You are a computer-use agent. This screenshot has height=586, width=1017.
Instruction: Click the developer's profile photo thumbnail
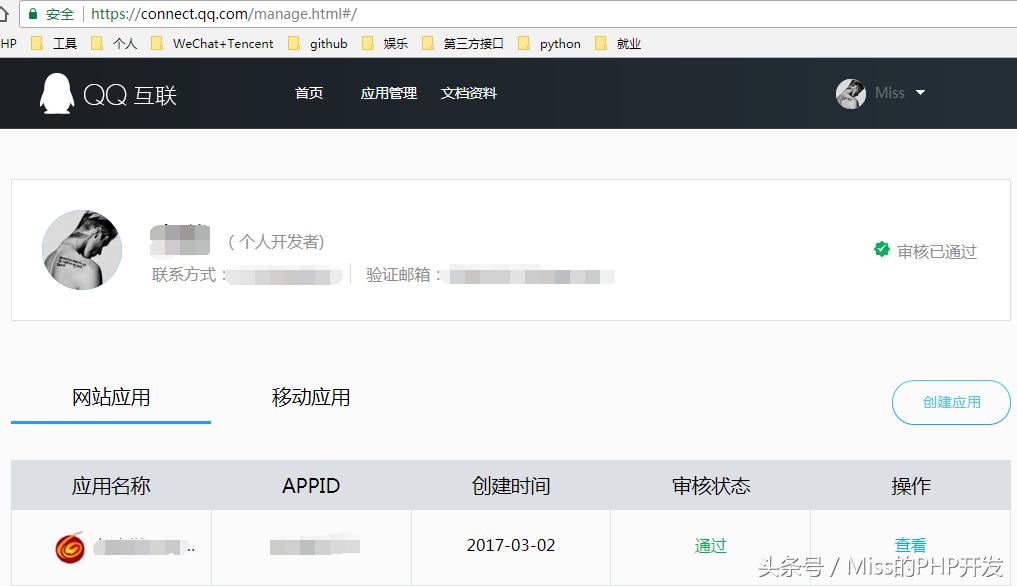pos(82,250)
